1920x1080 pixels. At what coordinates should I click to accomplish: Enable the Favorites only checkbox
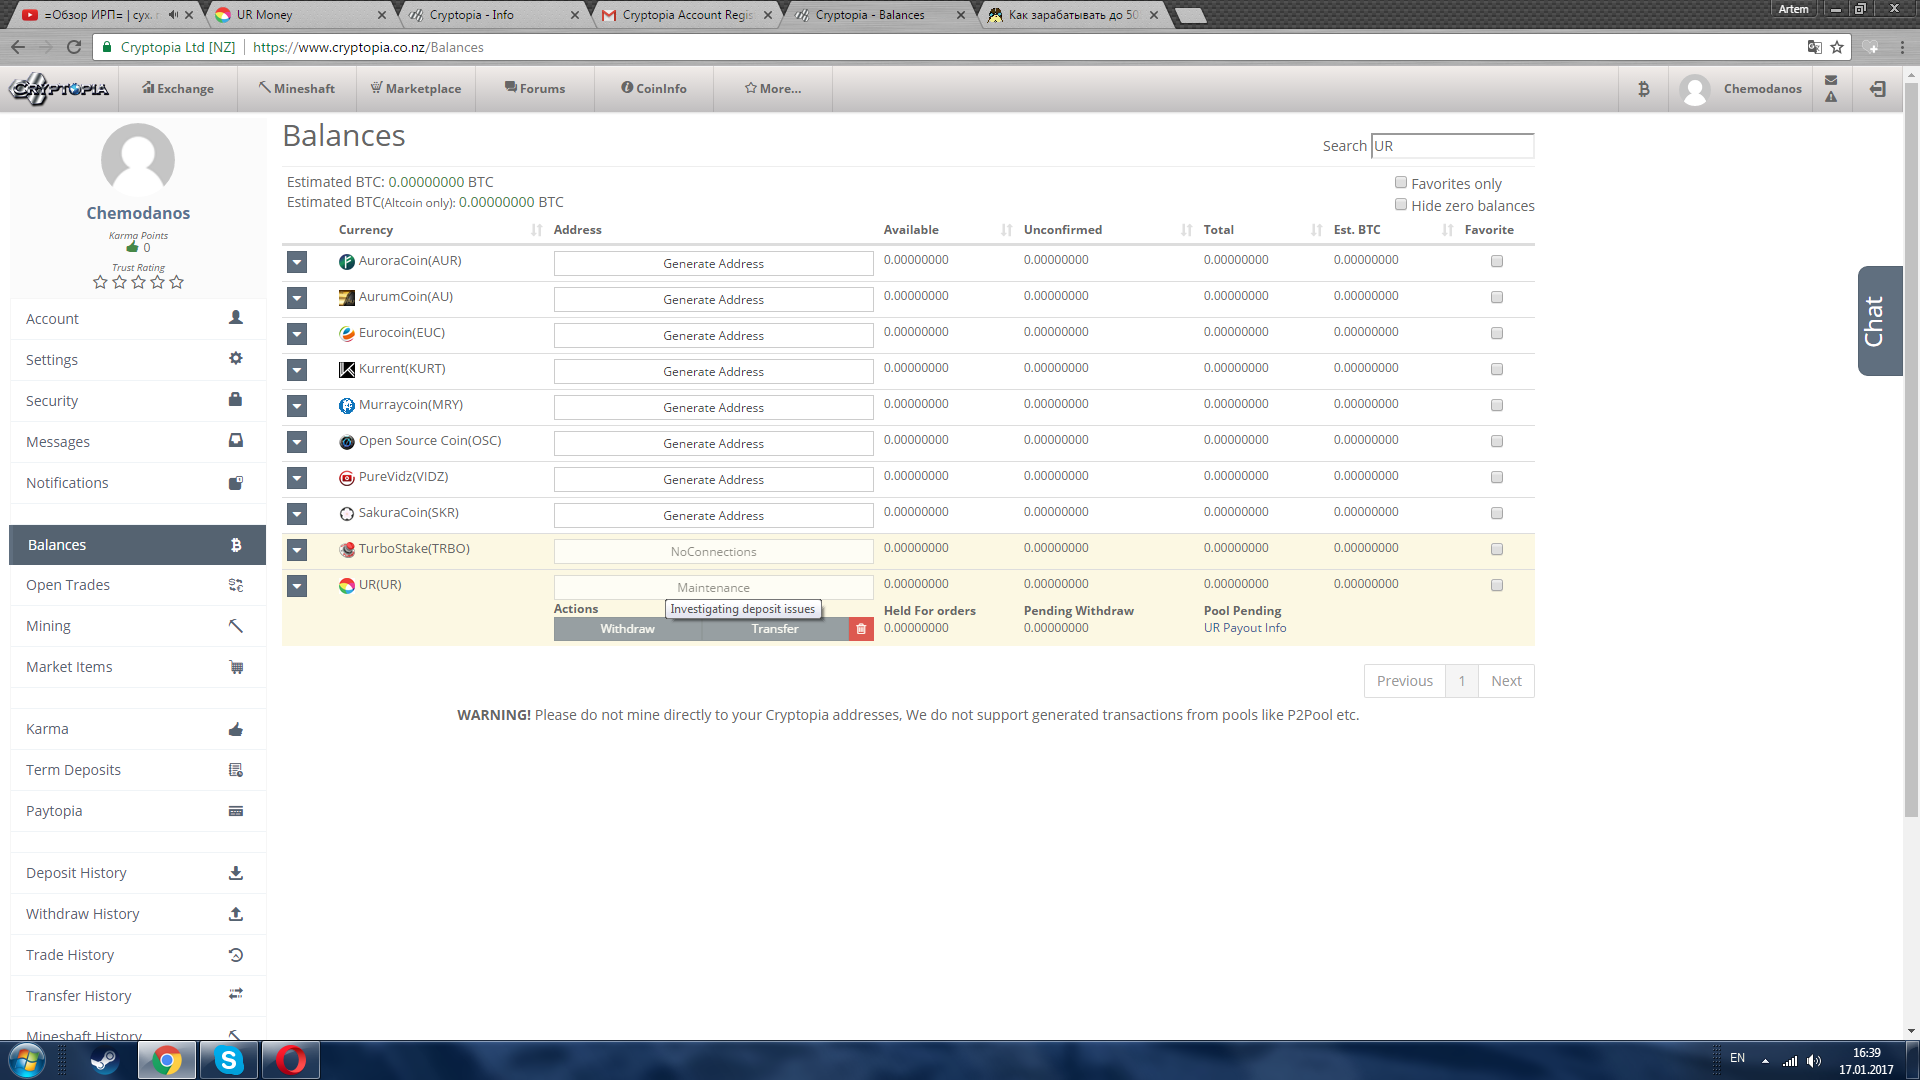1401,183
